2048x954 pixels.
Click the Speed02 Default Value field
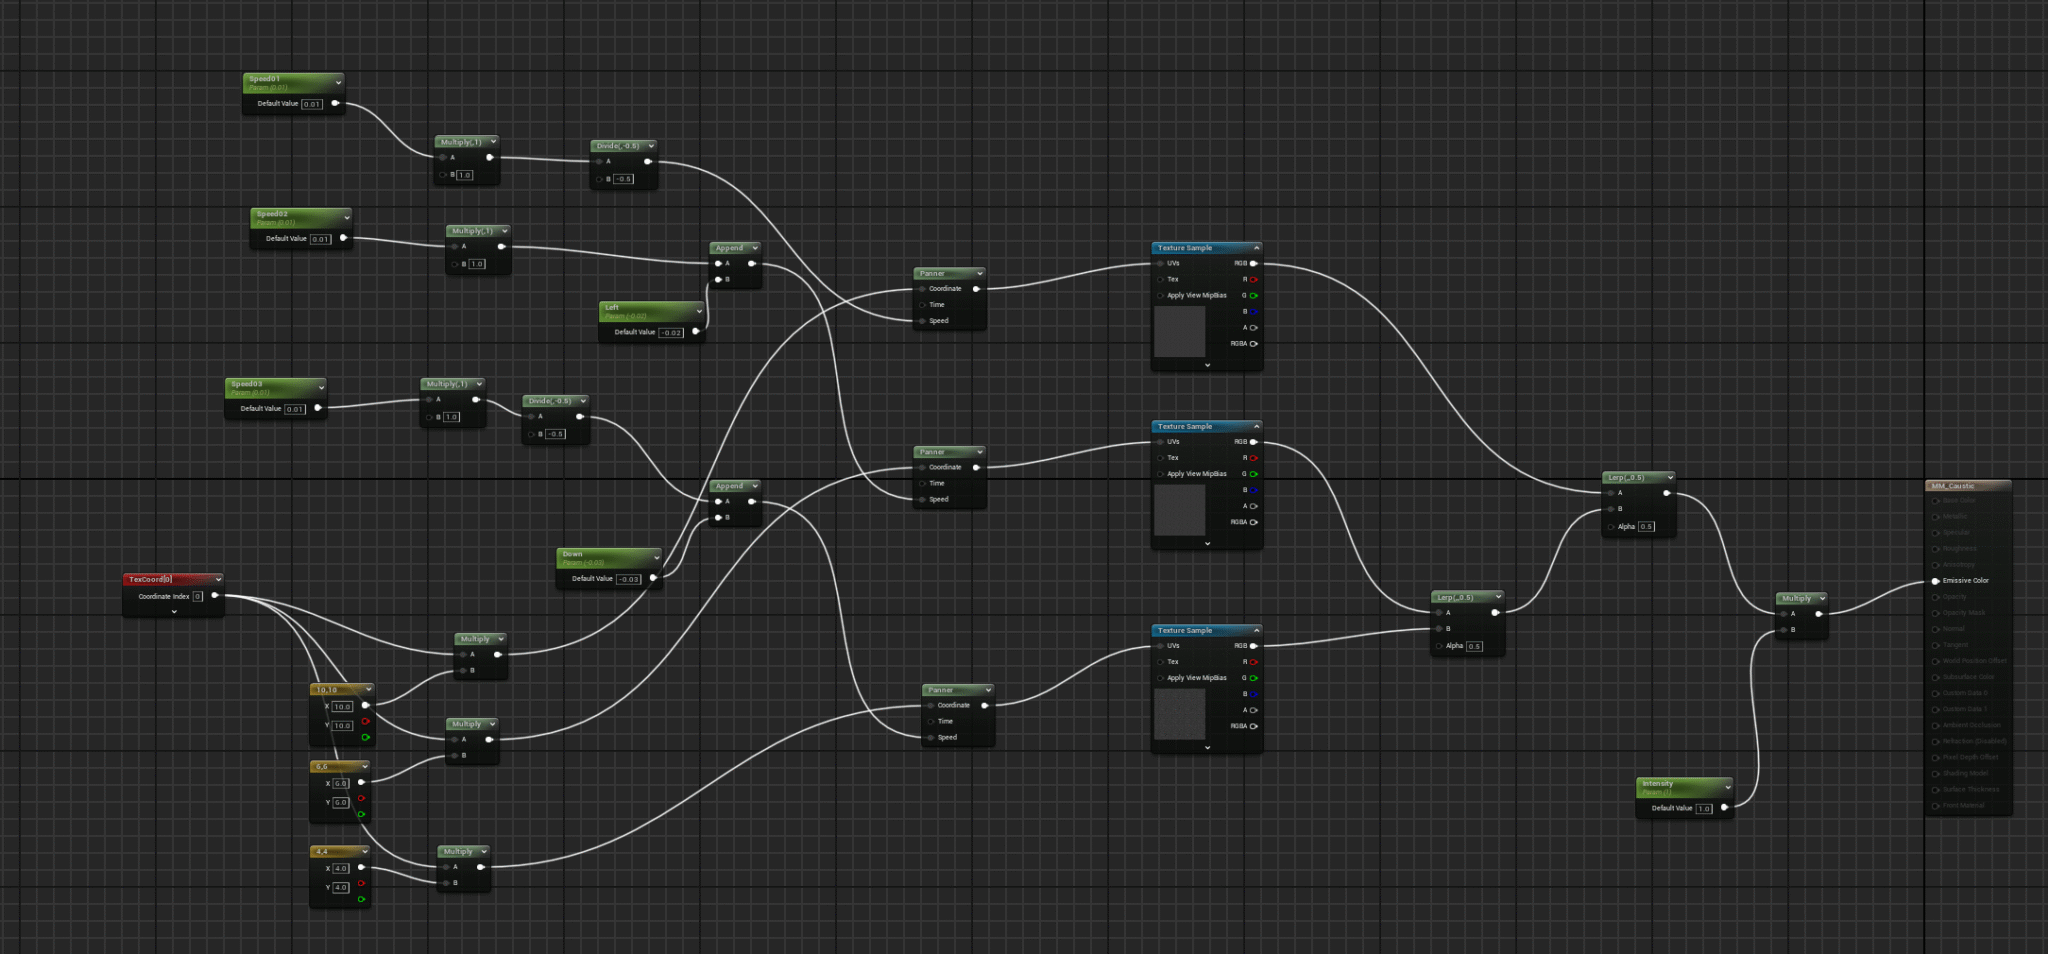coord(320,239)
